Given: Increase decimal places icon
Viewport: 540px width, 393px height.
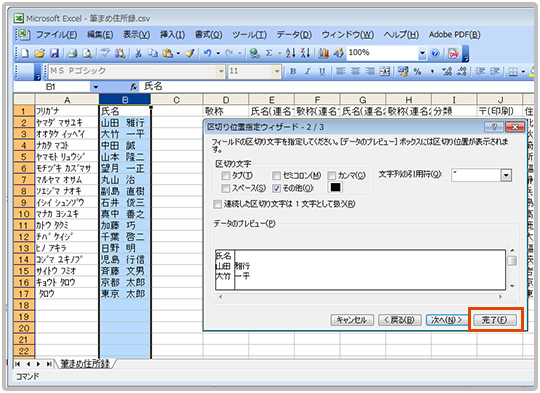Looking at the screenshot, I should [447, 71].
